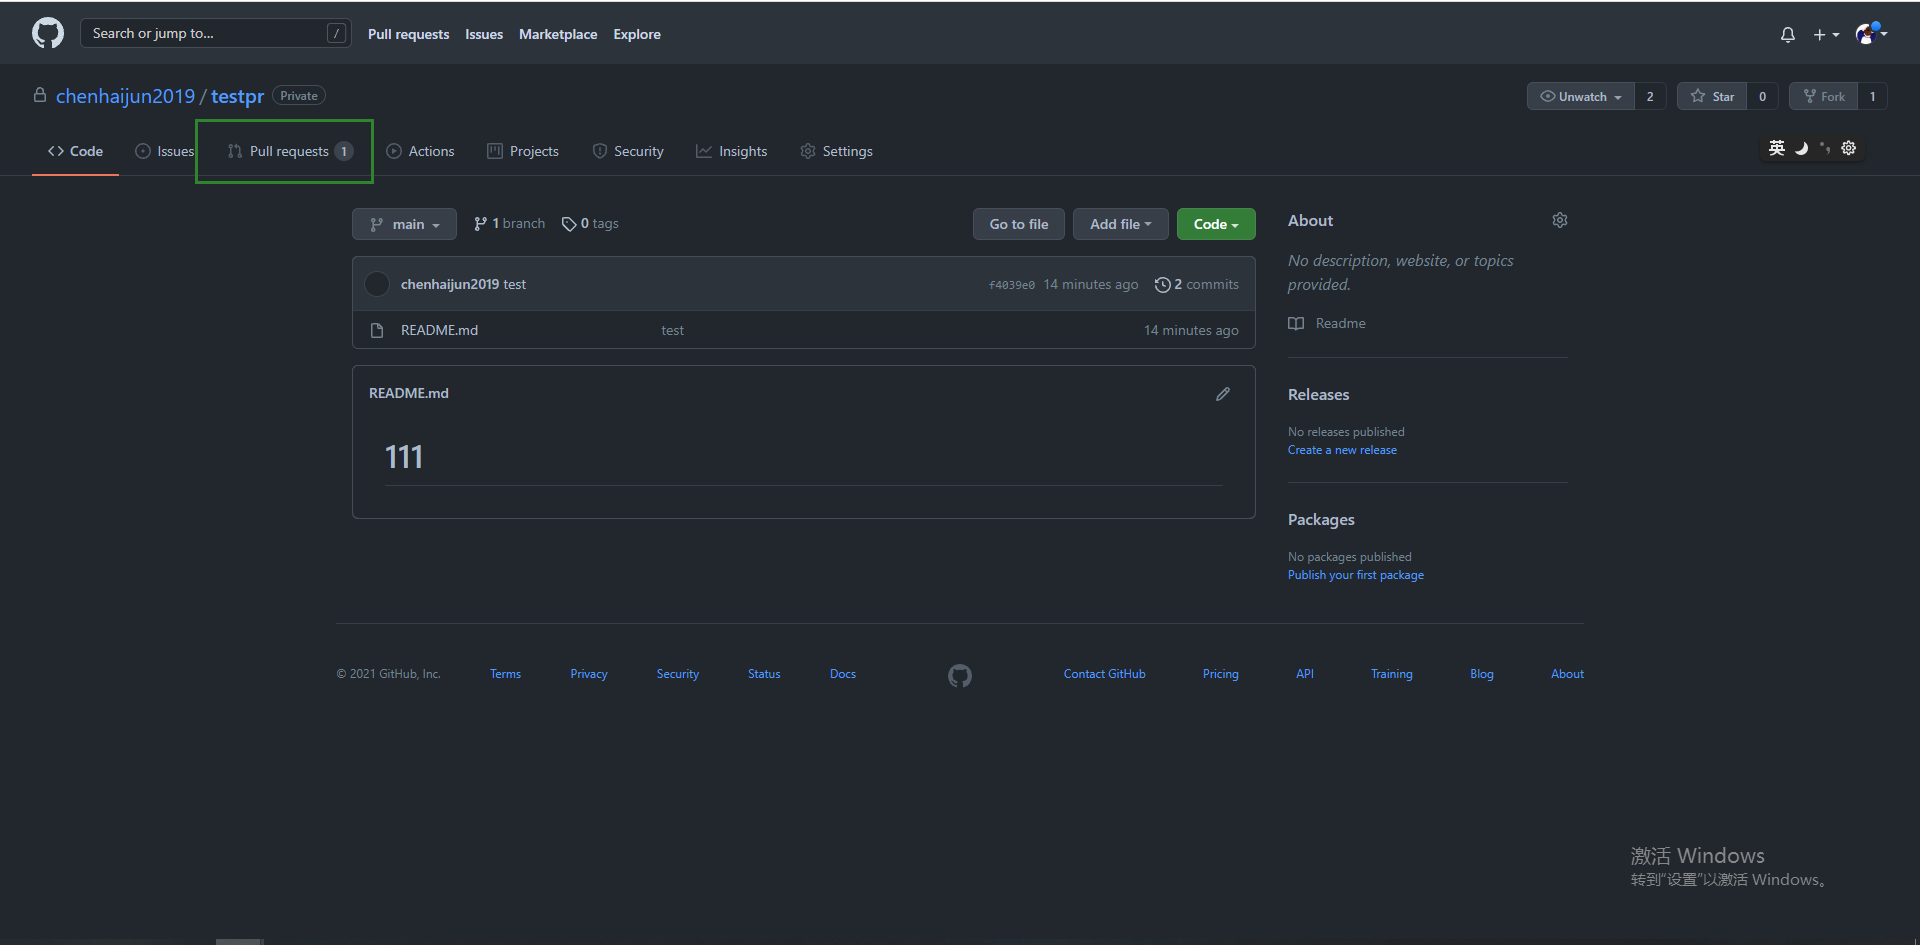
Task: Click the forks count 1
Action: [x=1873, y=96]
